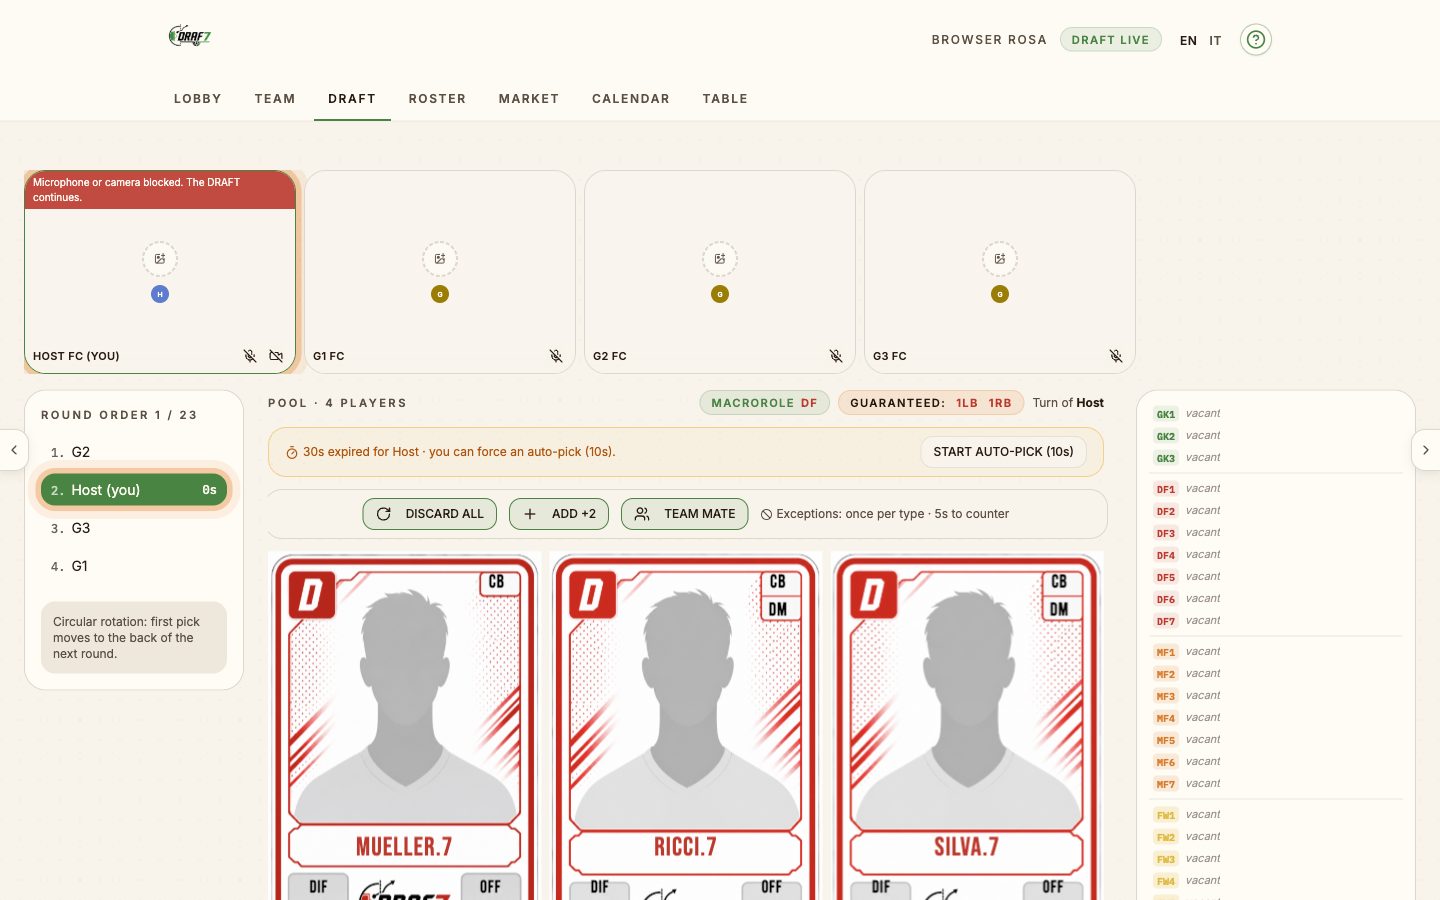Click the round badge under G3 FC avatar
Image resolution: width=1440 pixels, height=900 pixels.
coord(1000,294)
